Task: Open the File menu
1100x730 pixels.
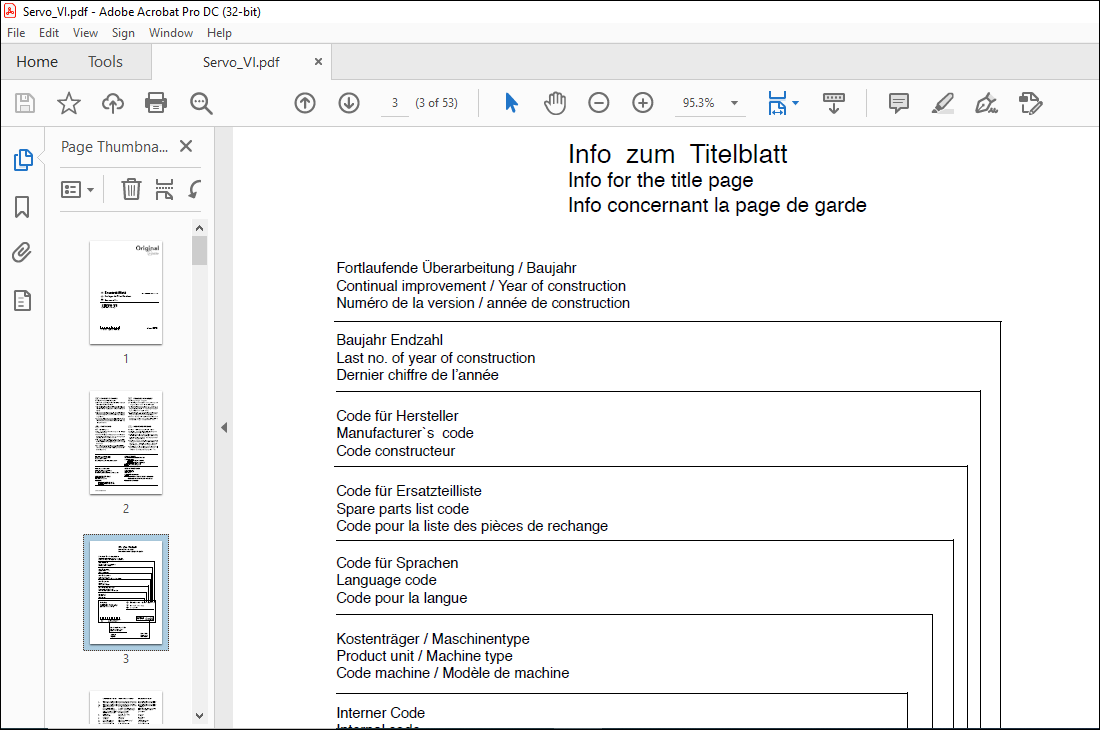Action: pos(16,33)
